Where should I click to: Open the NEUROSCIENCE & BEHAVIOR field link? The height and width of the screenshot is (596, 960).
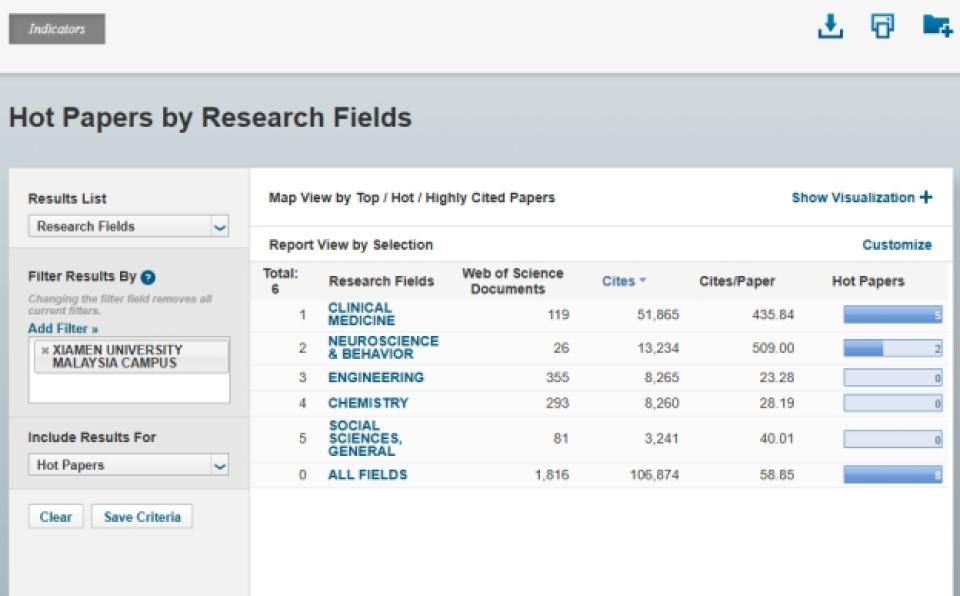[383, 347]
